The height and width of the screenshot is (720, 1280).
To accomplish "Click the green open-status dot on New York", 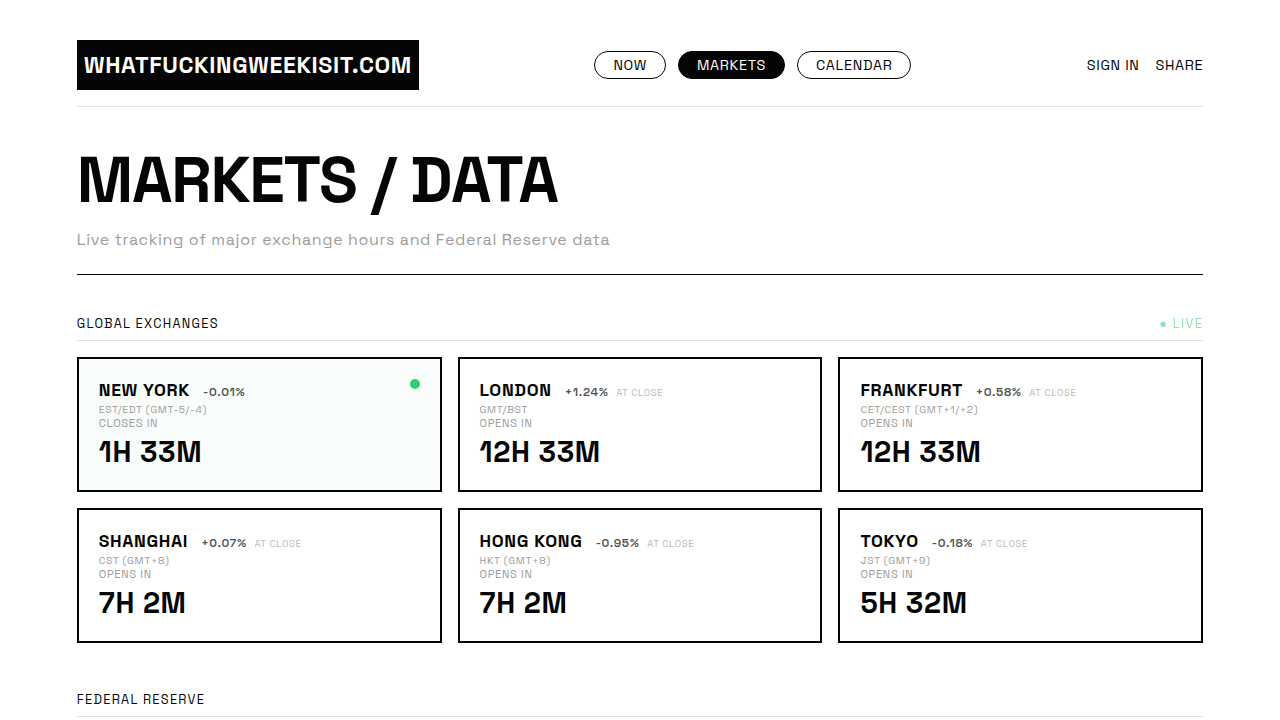I will coord(415,384).
